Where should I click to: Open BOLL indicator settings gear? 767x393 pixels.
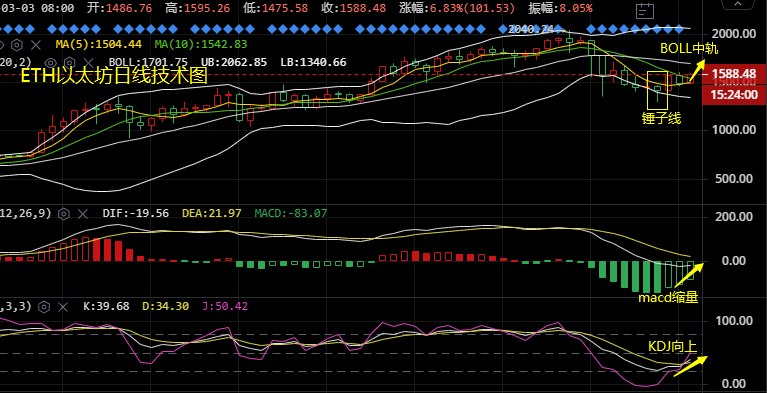click(69, 63)
